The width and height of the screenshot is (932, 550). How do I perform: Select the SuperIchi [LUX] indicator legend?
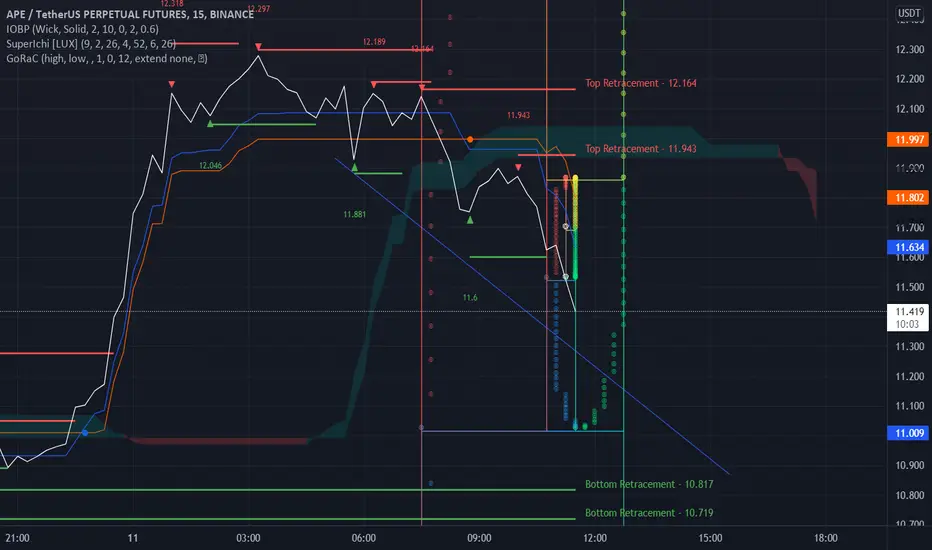(x=90, y=44)
